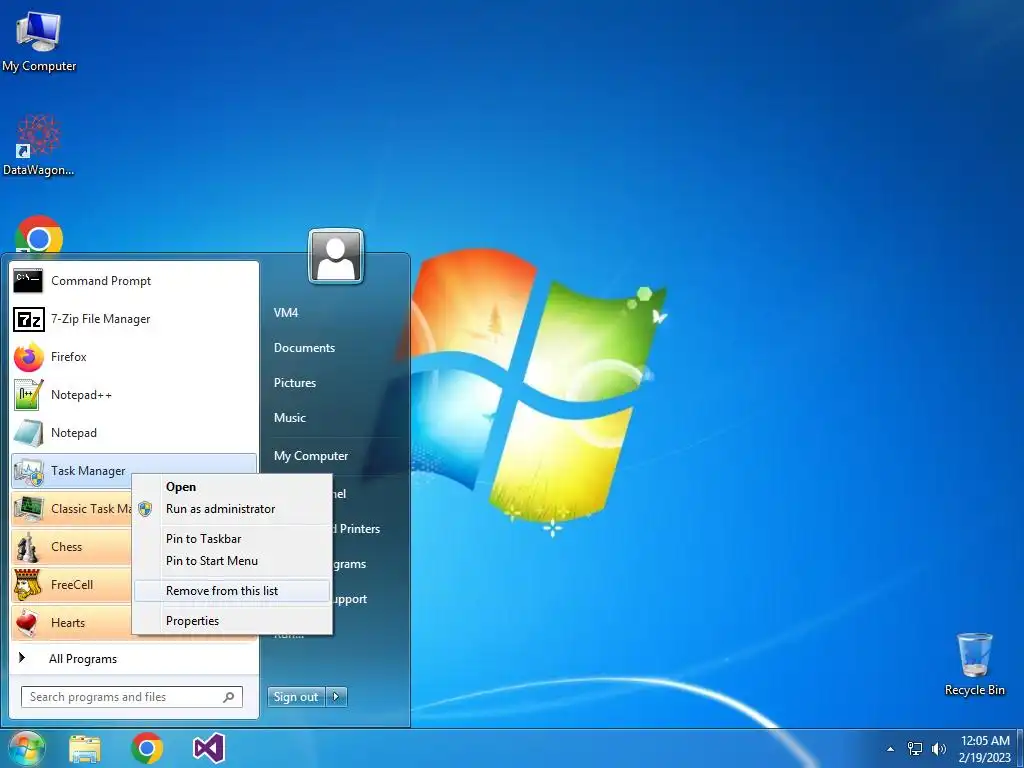
Task: Open the My Computer desktop icon
Action: [x=39, y=40]
